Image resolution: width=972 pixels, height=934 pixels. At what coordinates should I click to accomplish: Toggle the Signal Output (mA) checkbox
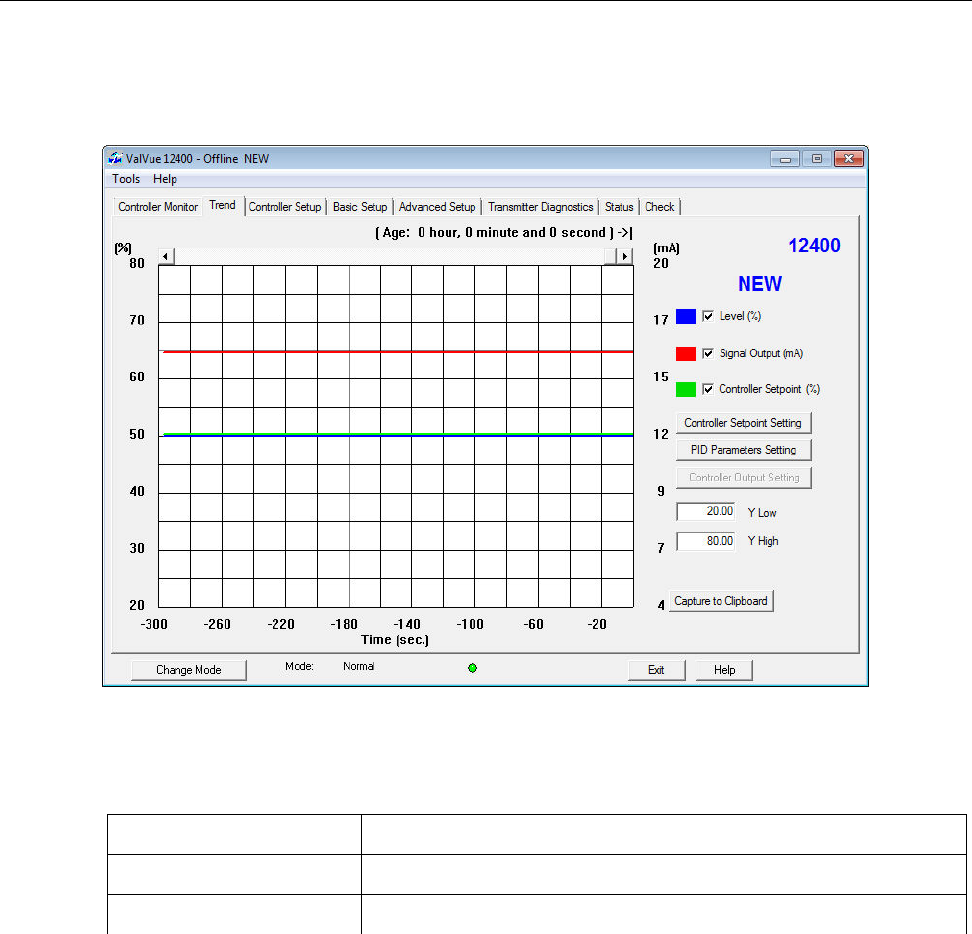pos(708,353)
